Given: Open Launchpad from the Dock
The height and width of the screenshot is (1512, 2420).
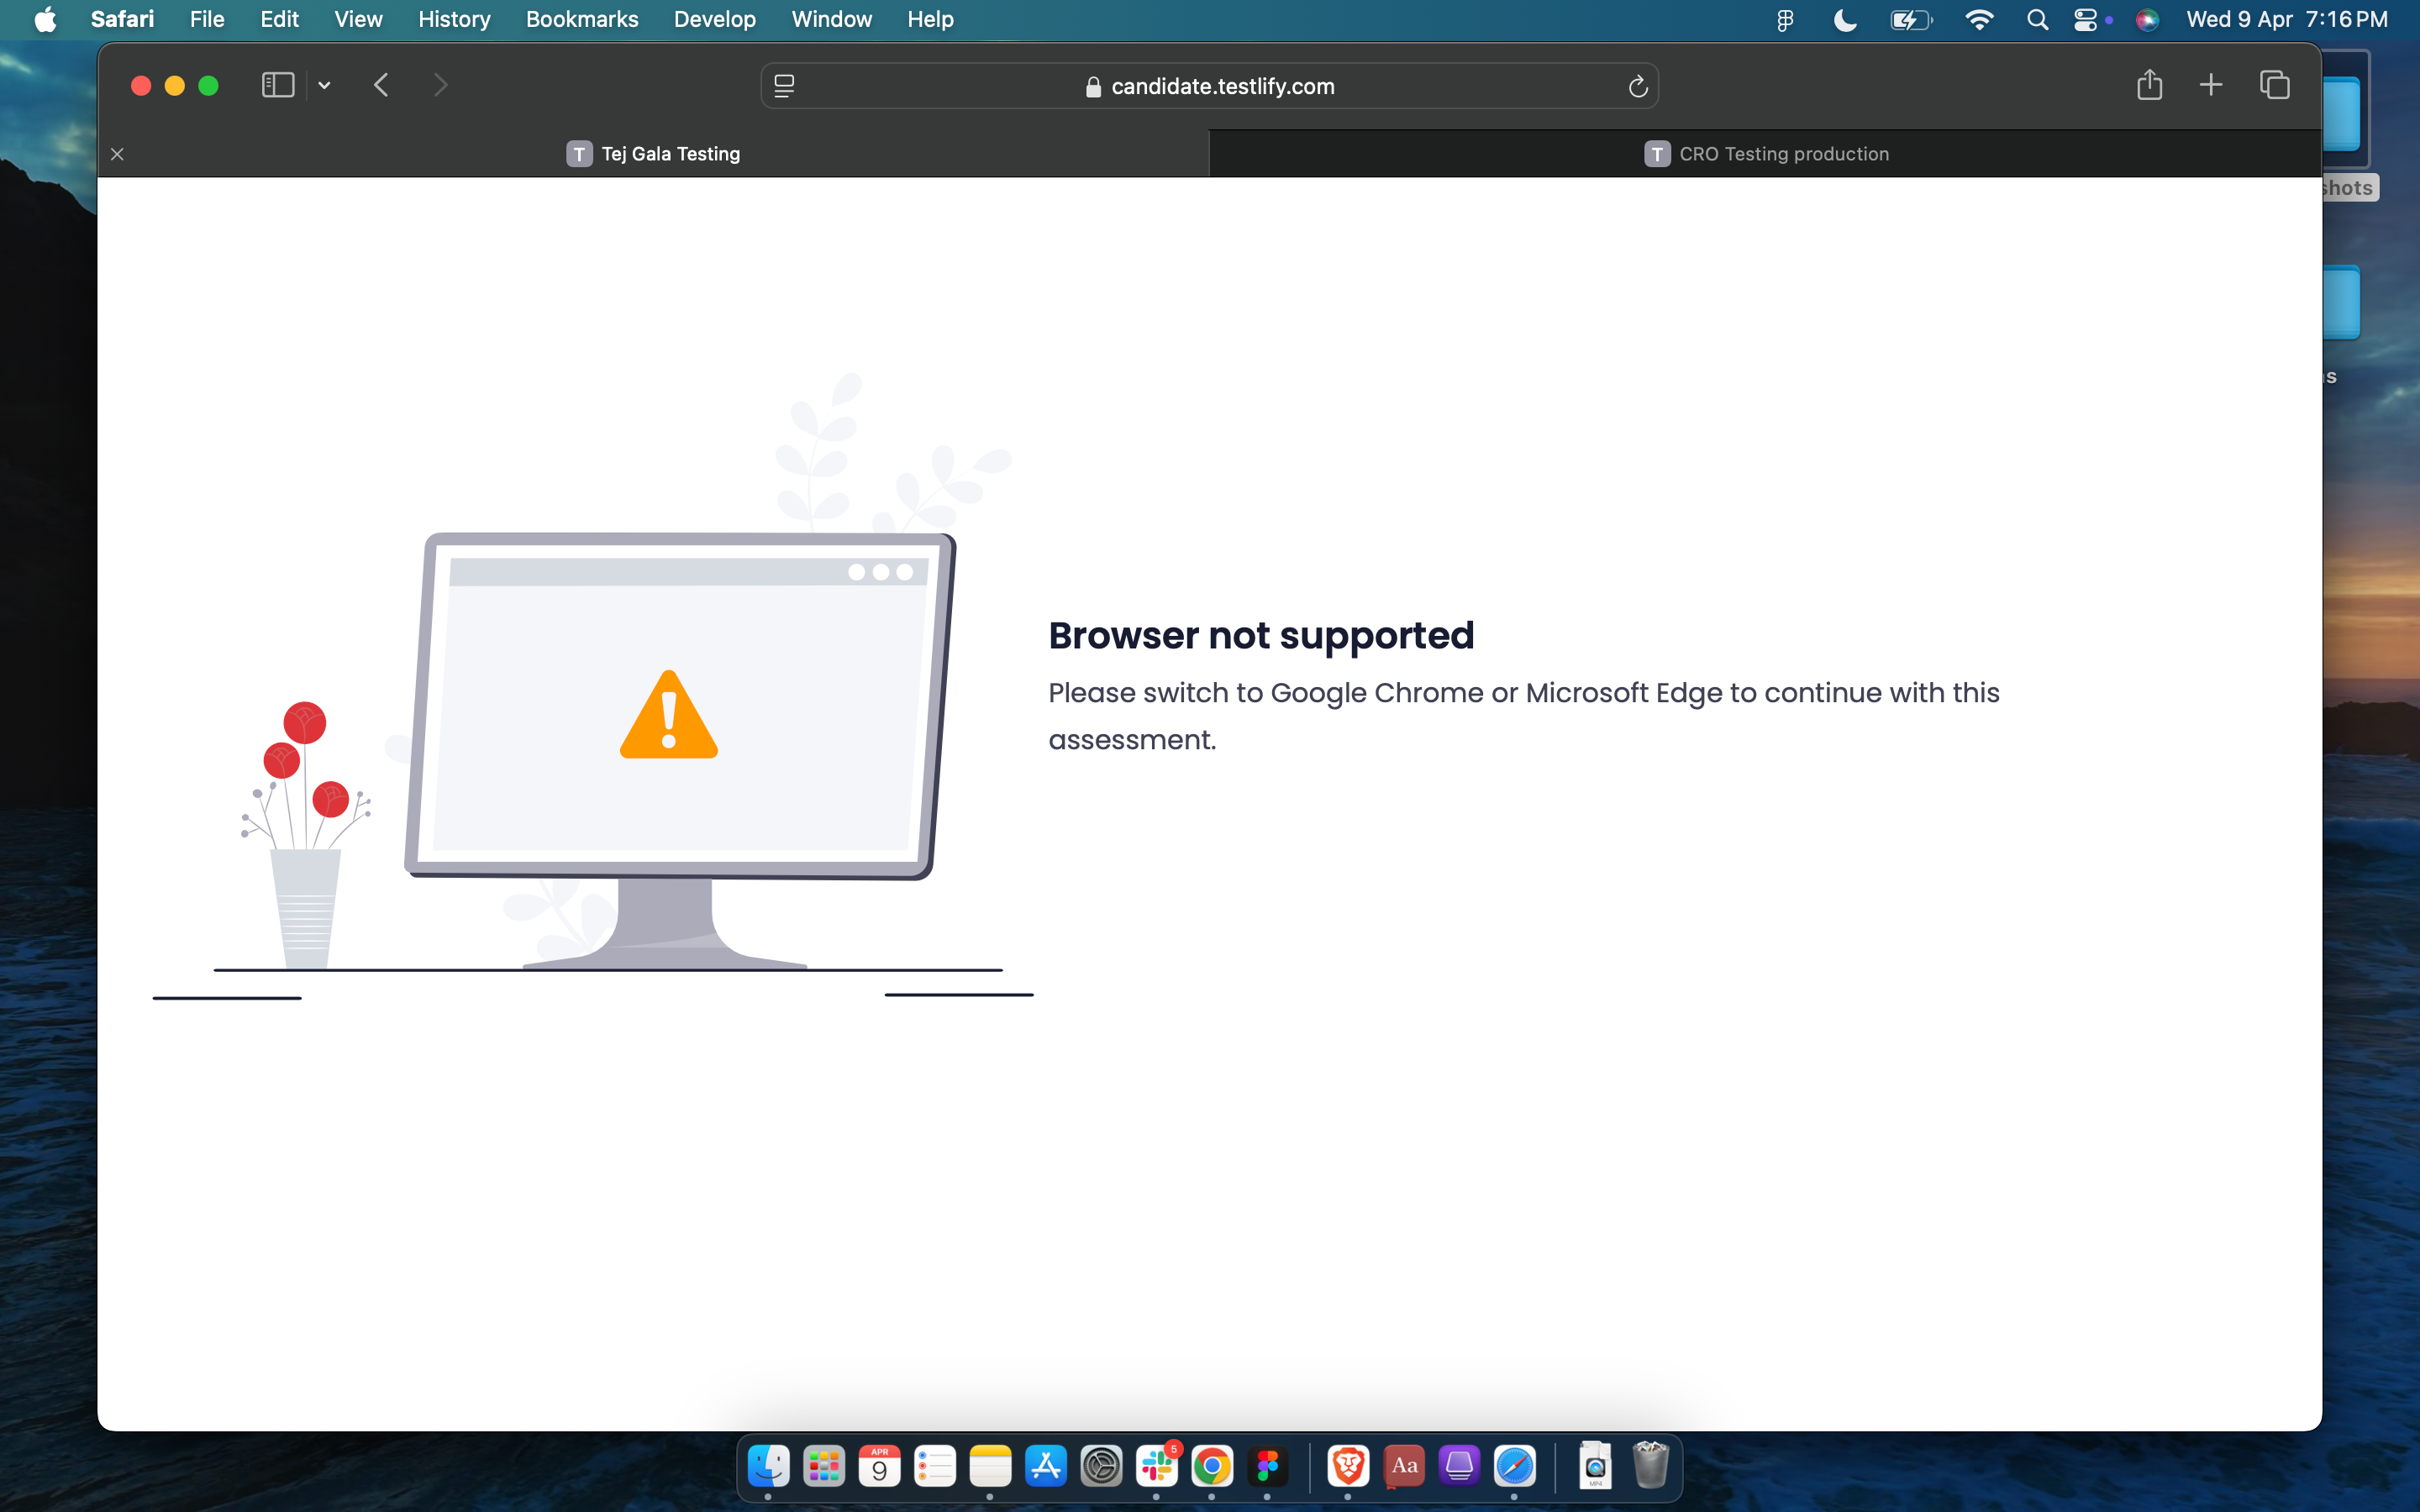Looking at the screenshot, I should pyautogui.click(x=824, y=1466).
